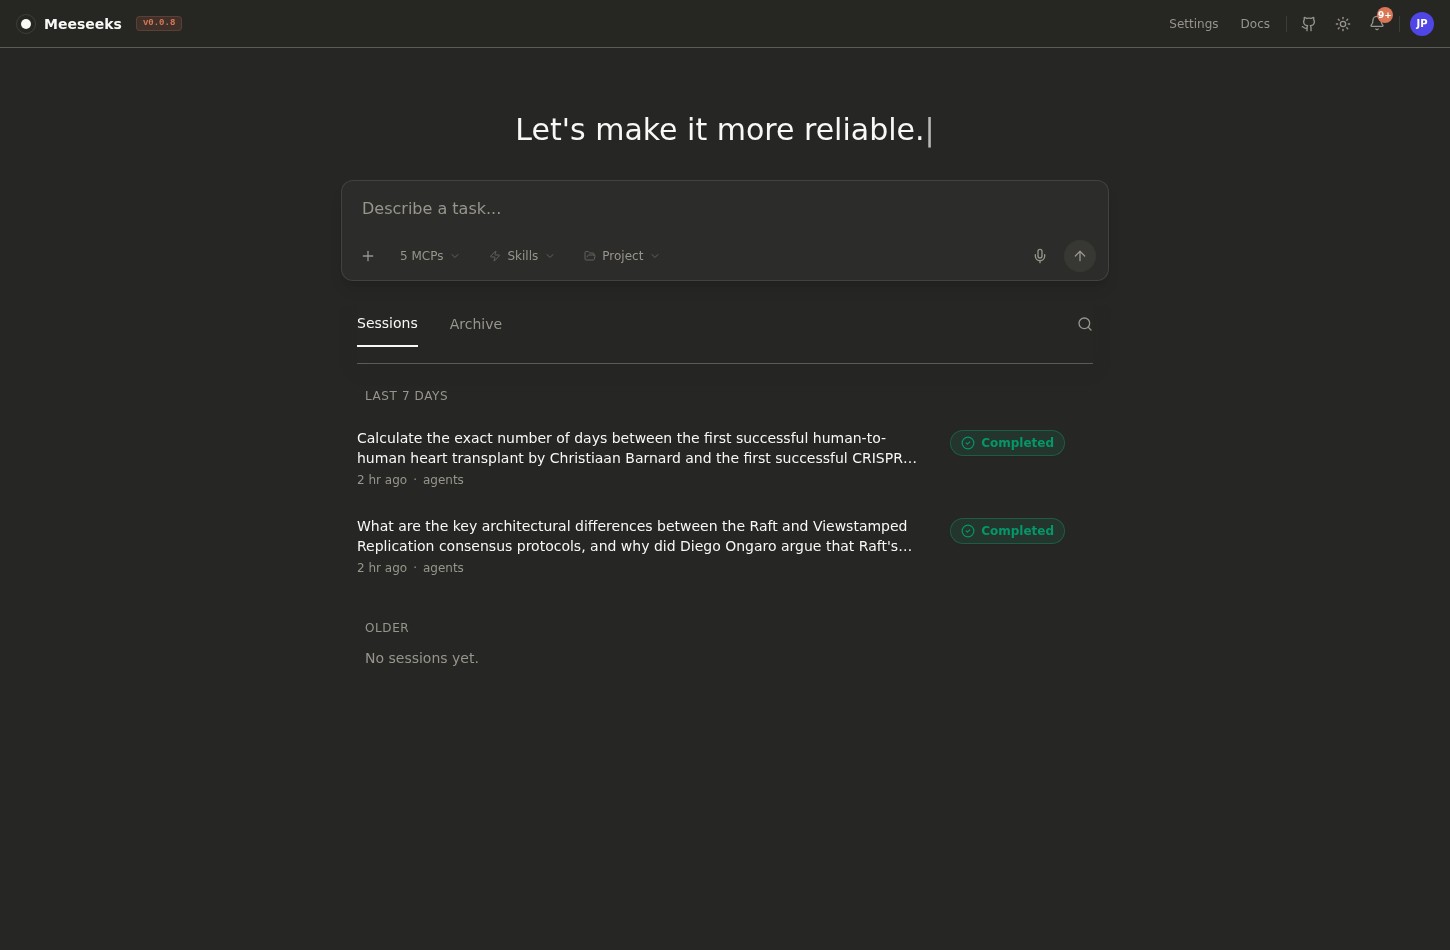The image size is (1450, 950).
Task: Click the plus attachment icon in the composer
Action: coord(368,256)
